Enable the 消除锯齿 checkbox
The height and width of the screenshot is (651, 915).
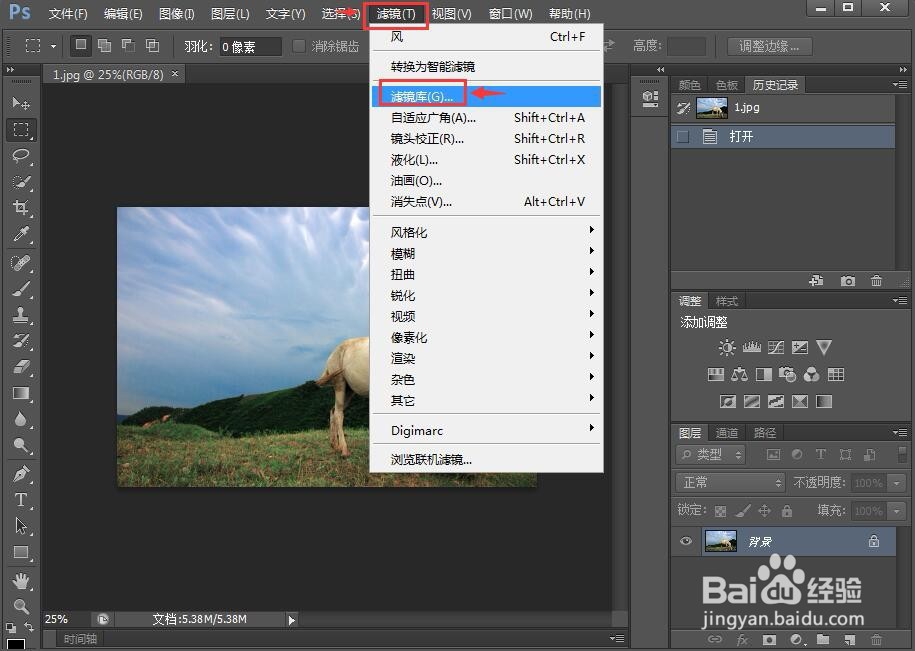300,45
